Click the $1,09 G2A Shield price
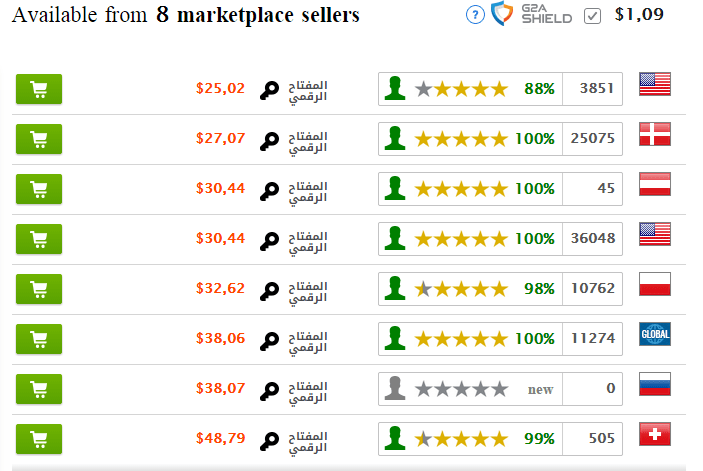This screenshot has height=471, width=703. click(639, 15)
